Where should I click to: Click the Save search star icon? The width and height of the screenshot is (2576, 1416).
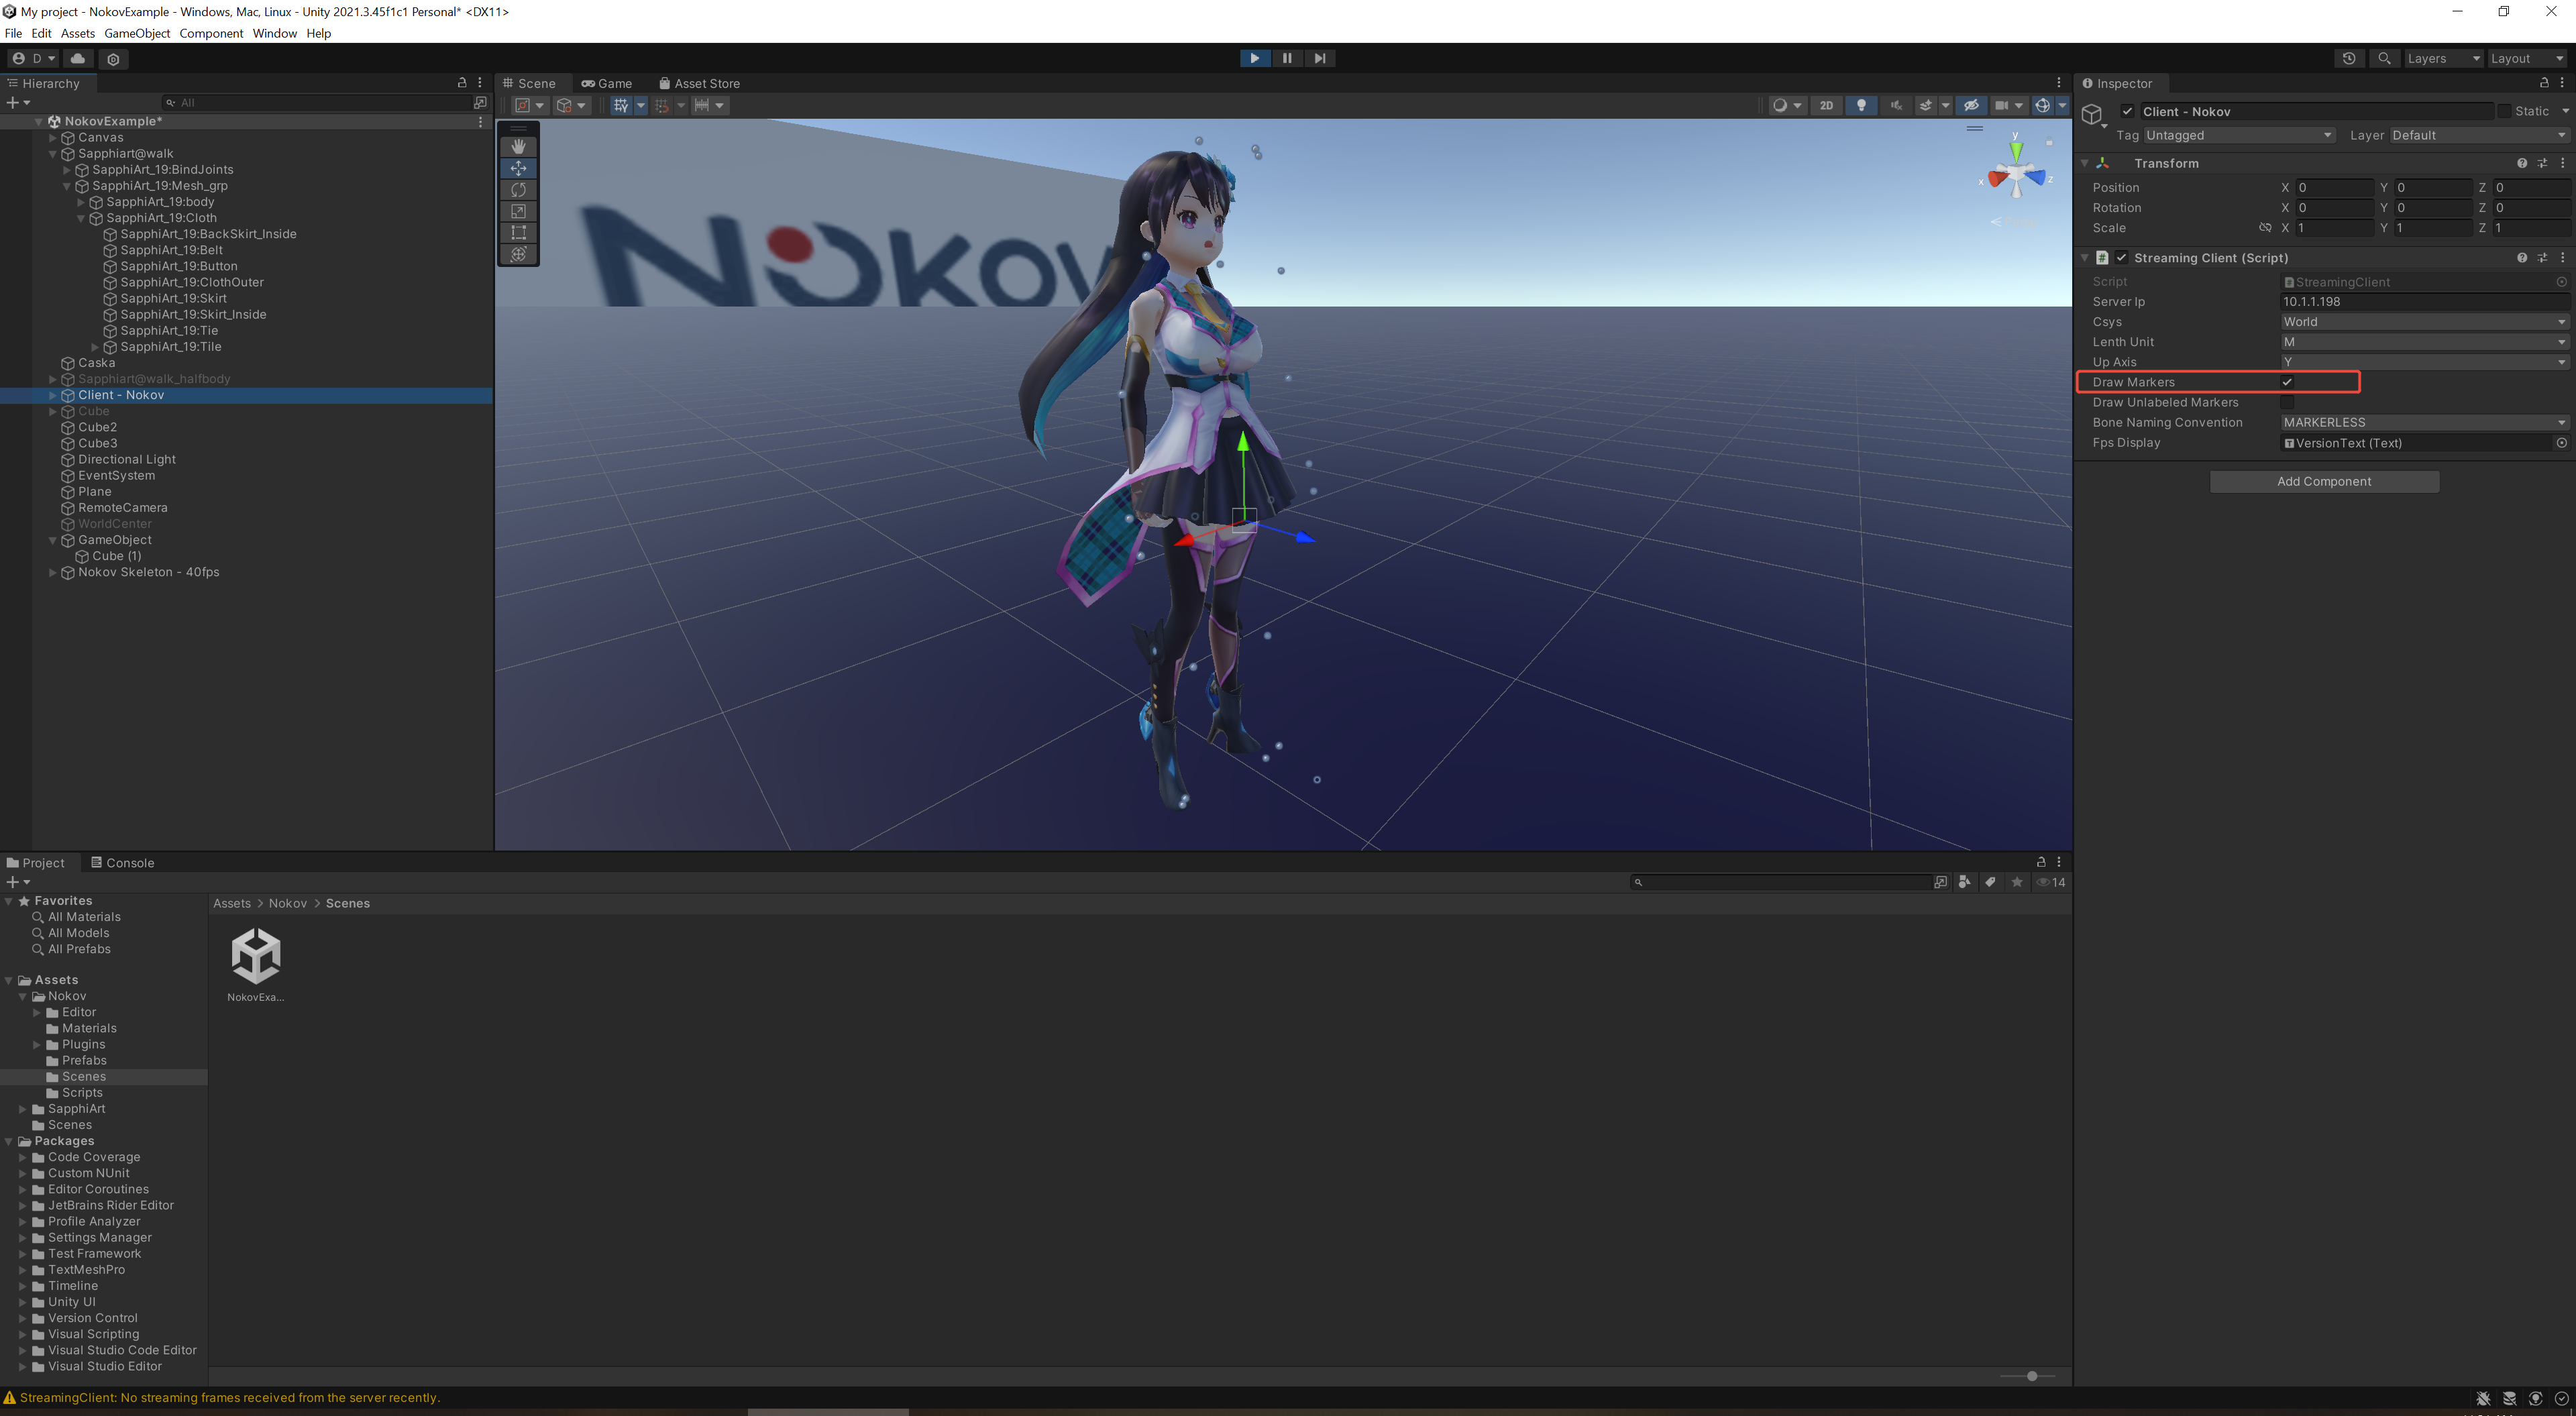pos(2017,882)
